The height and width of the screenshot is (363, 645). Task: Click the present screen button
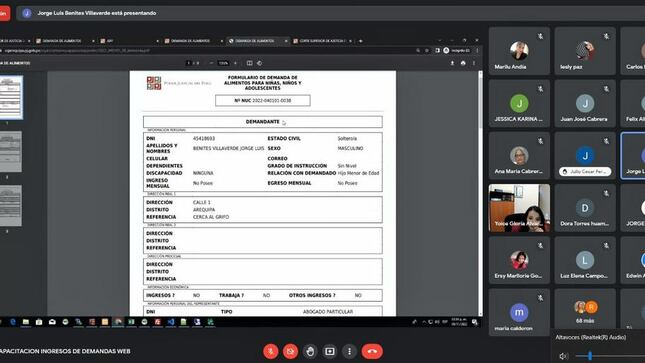[x=329, y=351]
